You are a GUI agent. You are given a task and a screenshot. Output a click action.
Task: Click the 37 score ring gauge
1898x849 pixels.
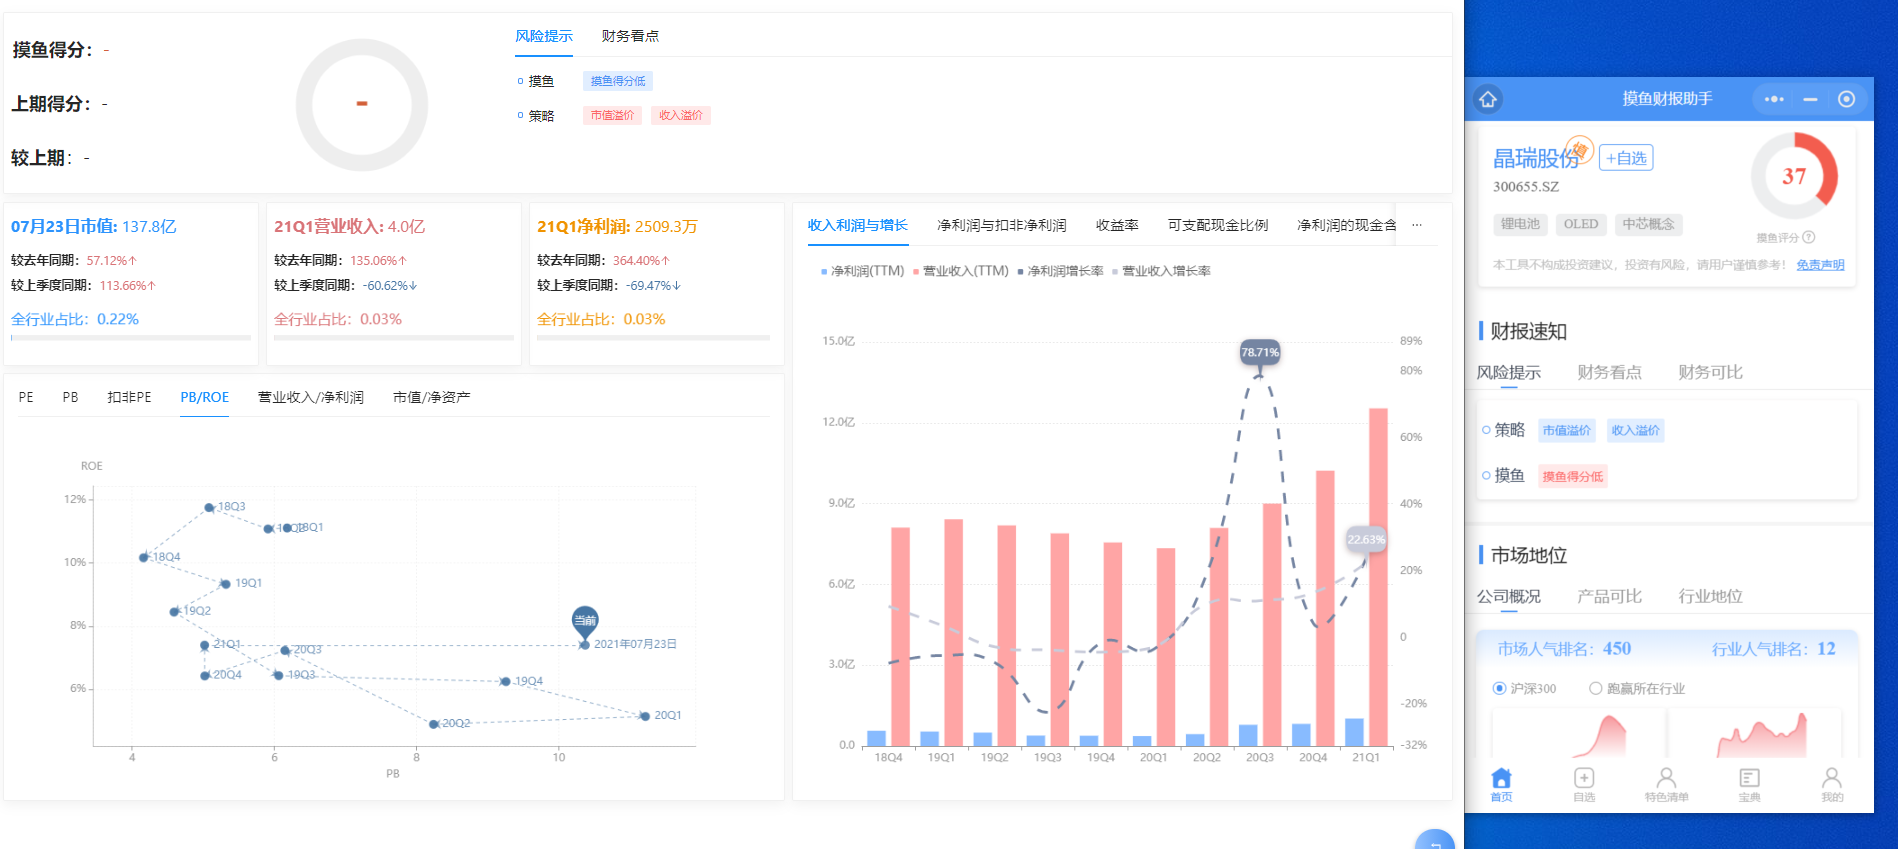click(1794, 176)
